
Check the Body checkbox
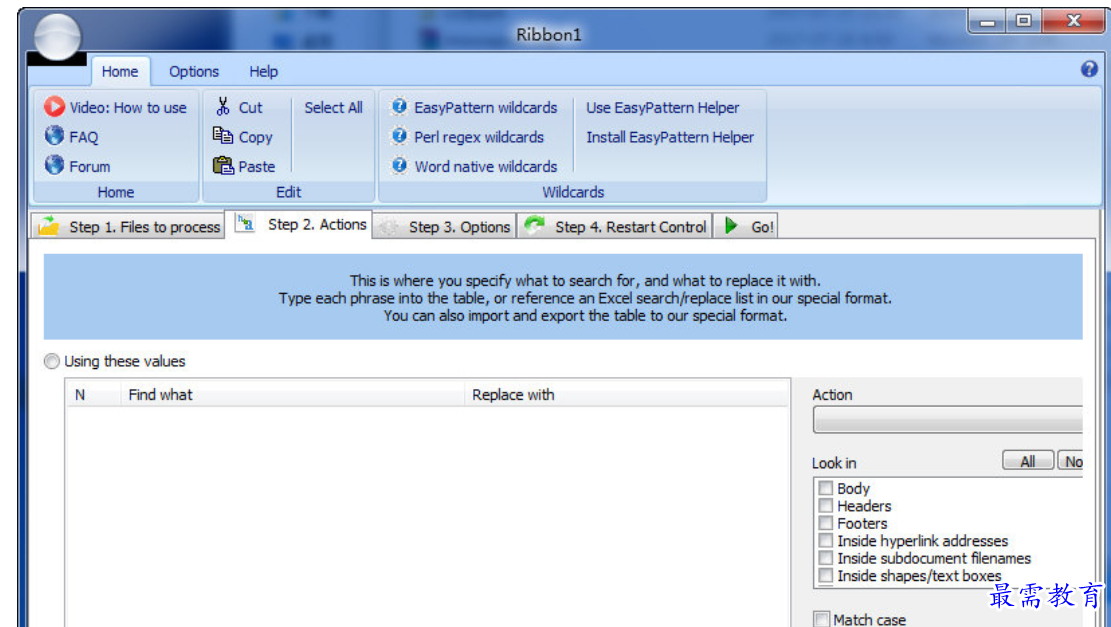[x=825, y=488]
